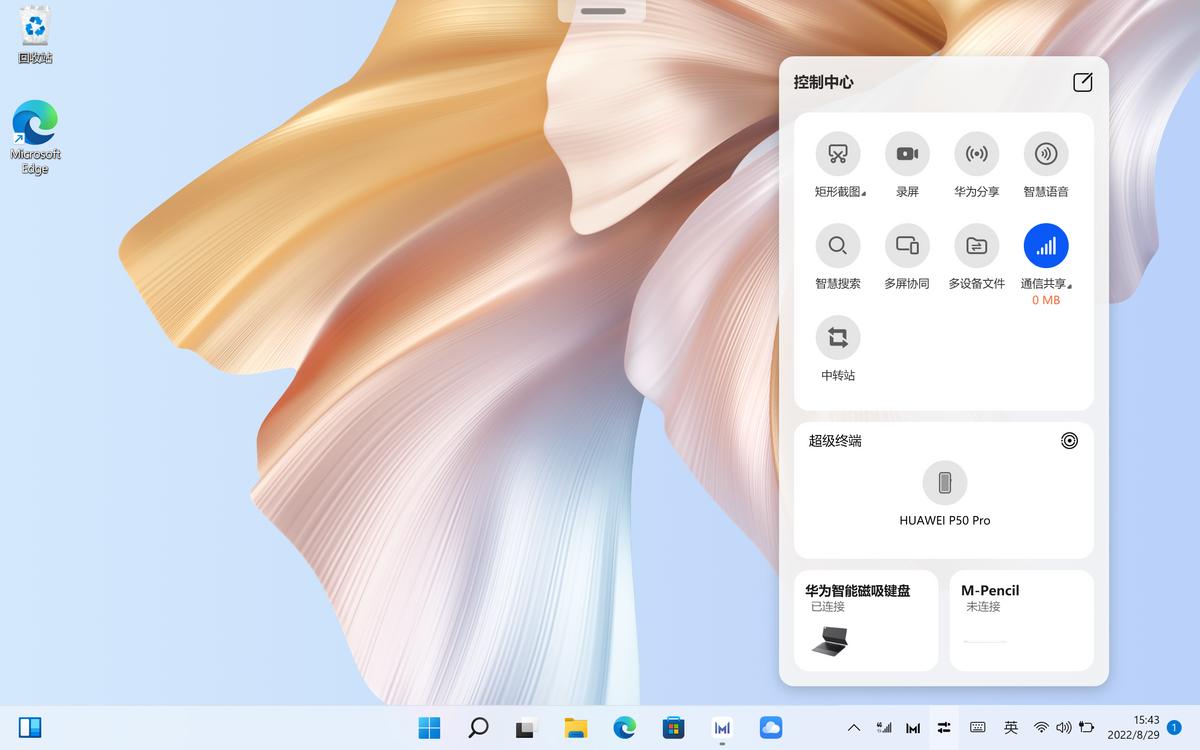This screenshot has width=1200, height=750.
Task: Expand hidden system tray icons
Action: (x=855, y=728)
